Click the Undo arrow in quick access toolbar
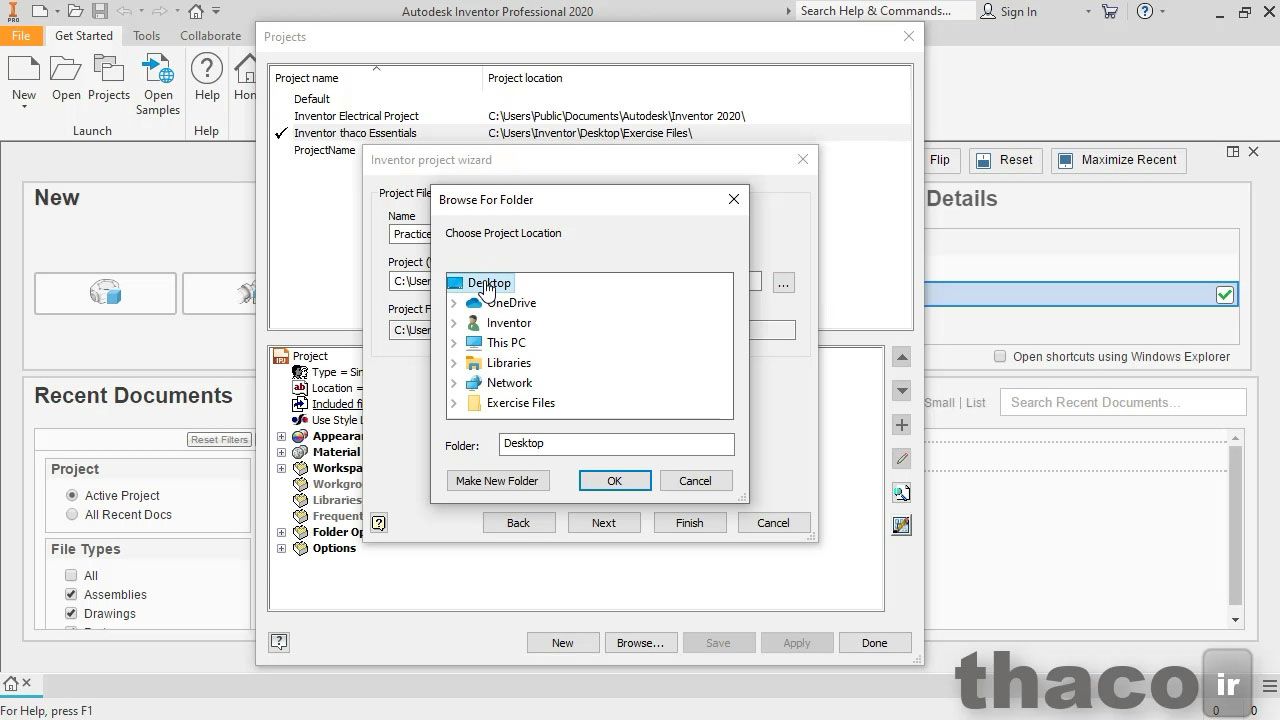Image resolution: width=1280 pixels, height=720 pixels. click(124, 12)
